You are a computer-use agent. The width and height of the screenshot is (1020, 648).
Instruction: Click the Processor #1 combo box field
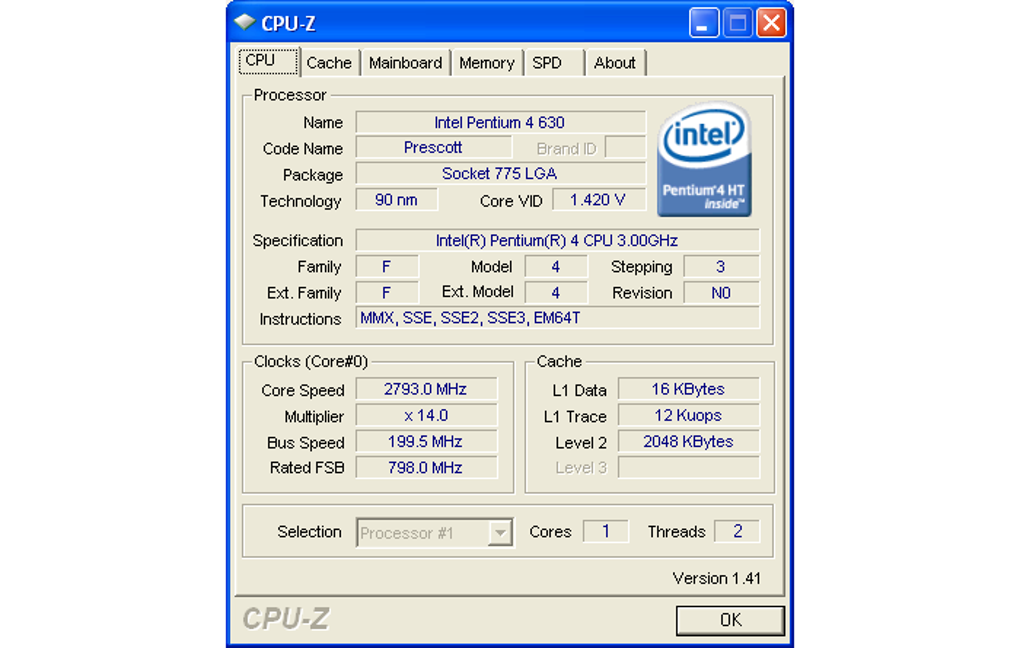(x=435, y=533)
